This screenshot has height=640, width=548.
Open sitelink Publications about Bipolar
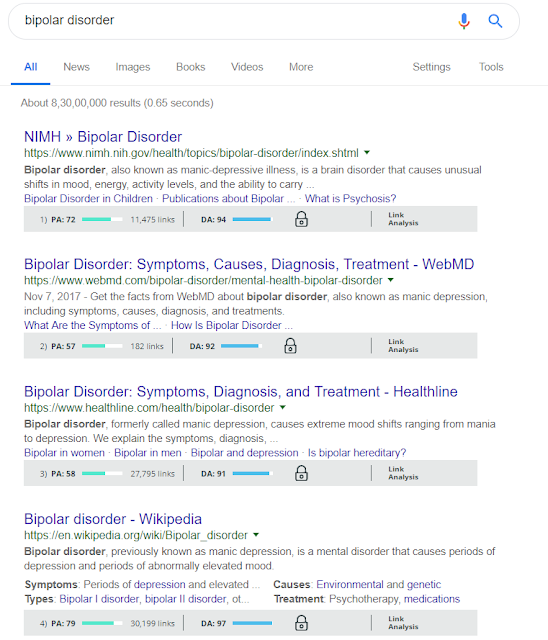click(223, 199)
